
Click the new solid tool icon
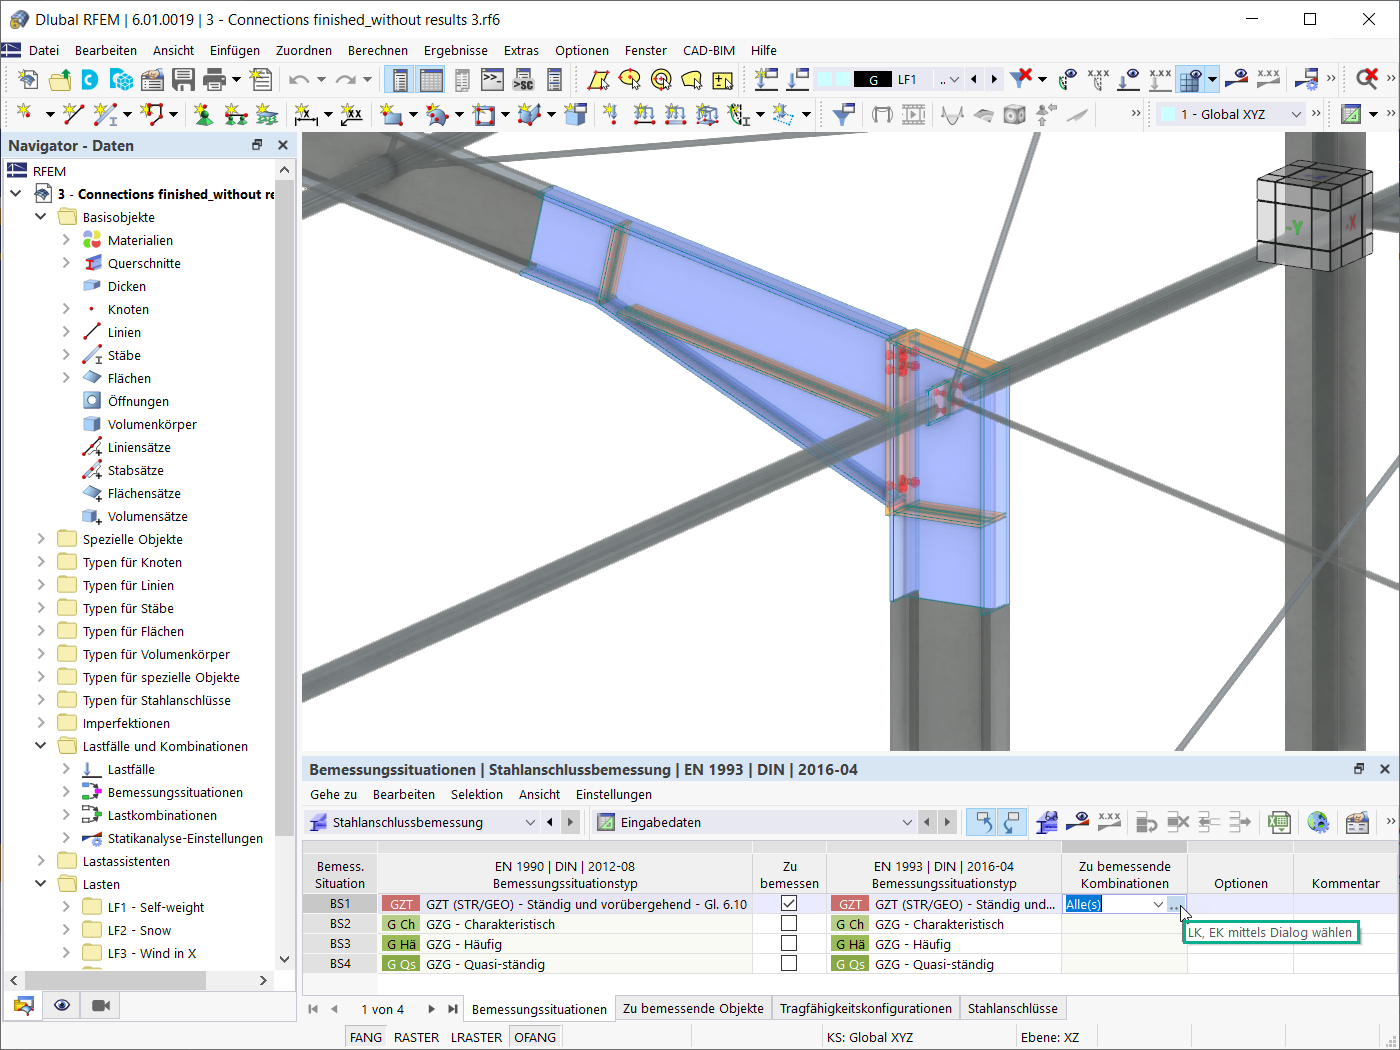point(529,114)
